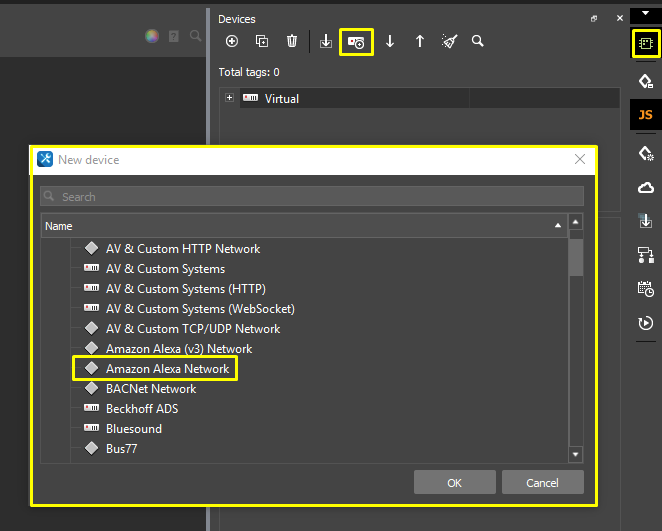Click the magnifier search icon in Devices toolbar
Screen dimensions: 662x531
tap(478, 41)
